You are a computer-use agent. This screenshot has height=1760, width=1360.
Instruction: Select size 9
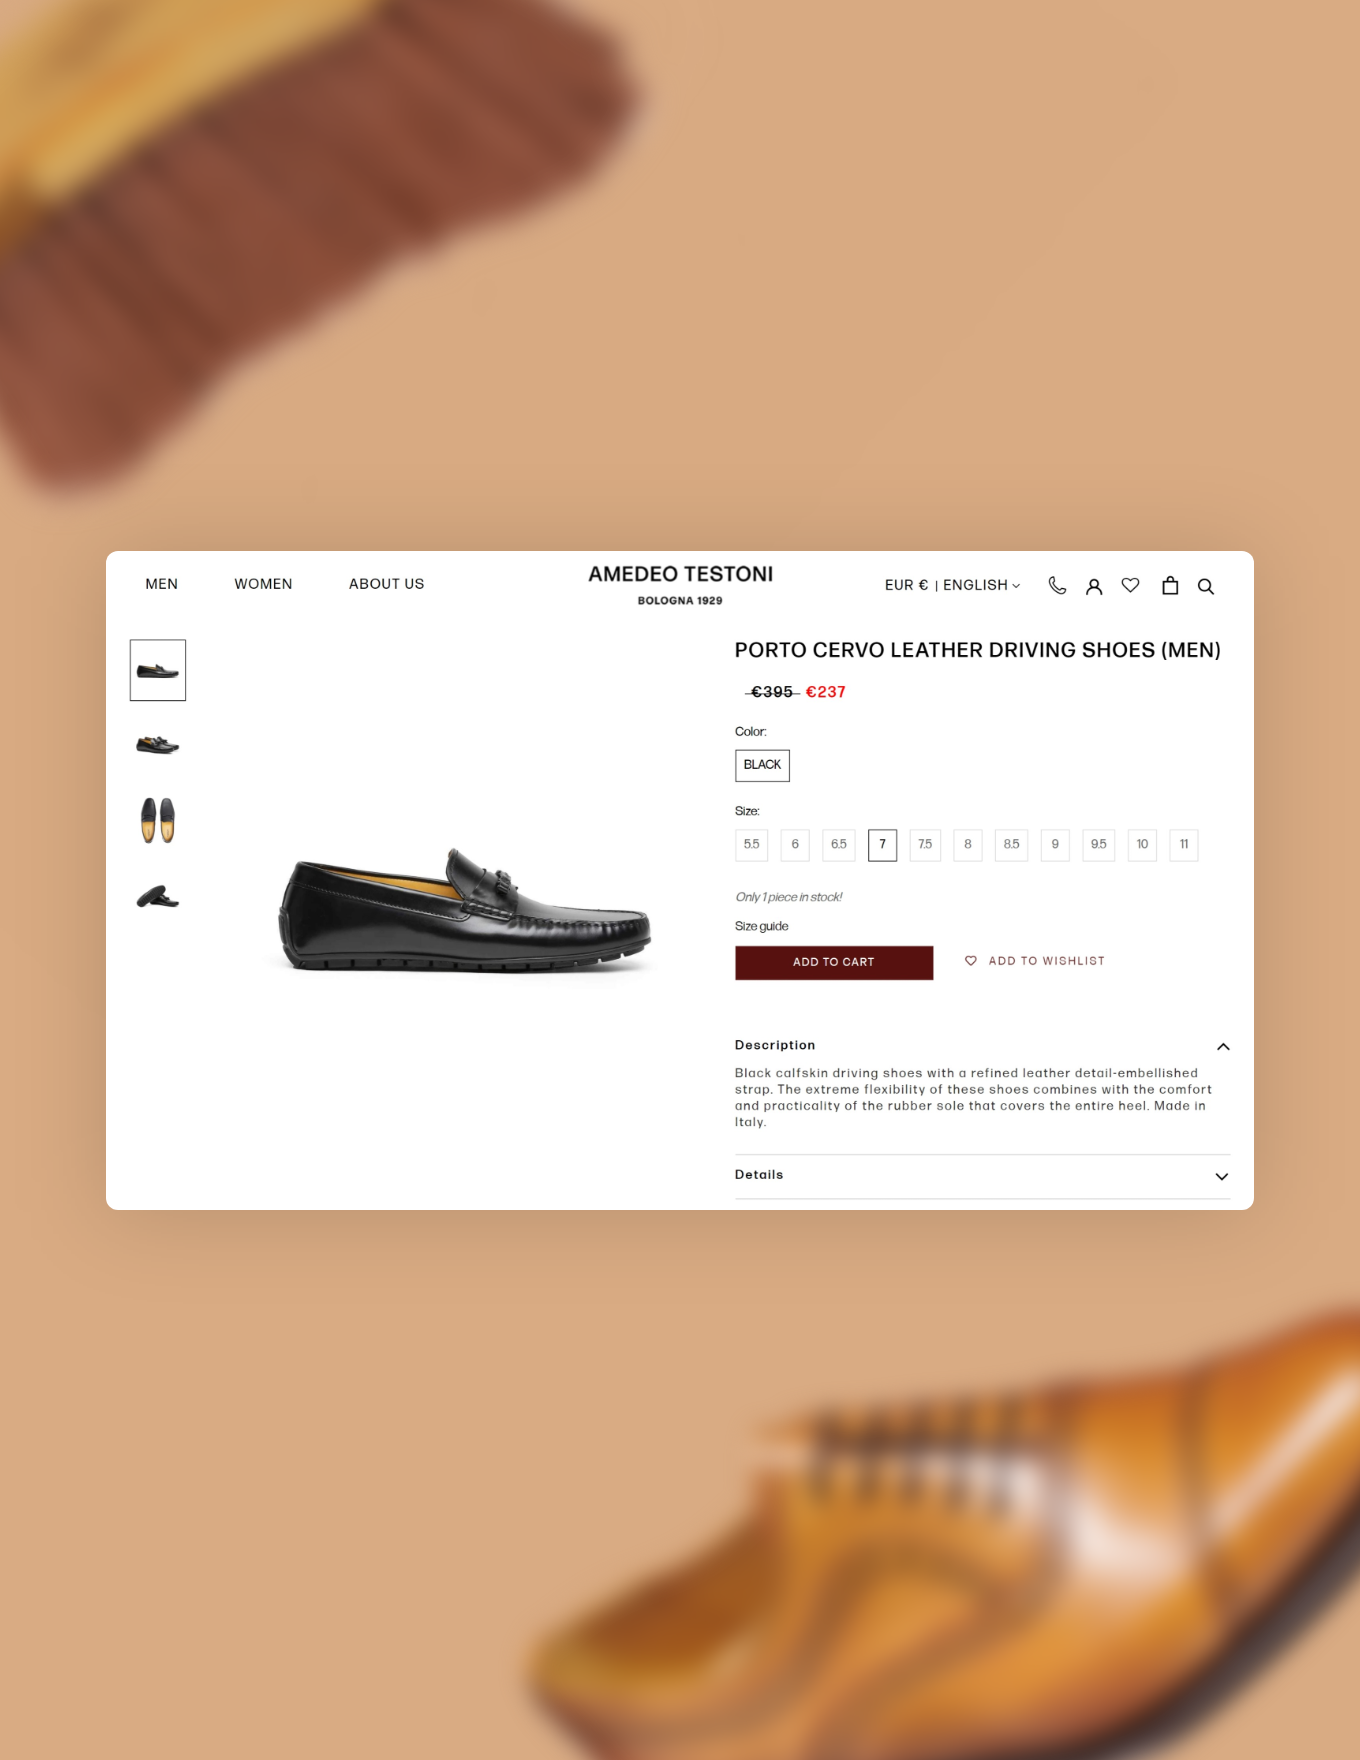pyautogui.click(x=1055, y=845)
